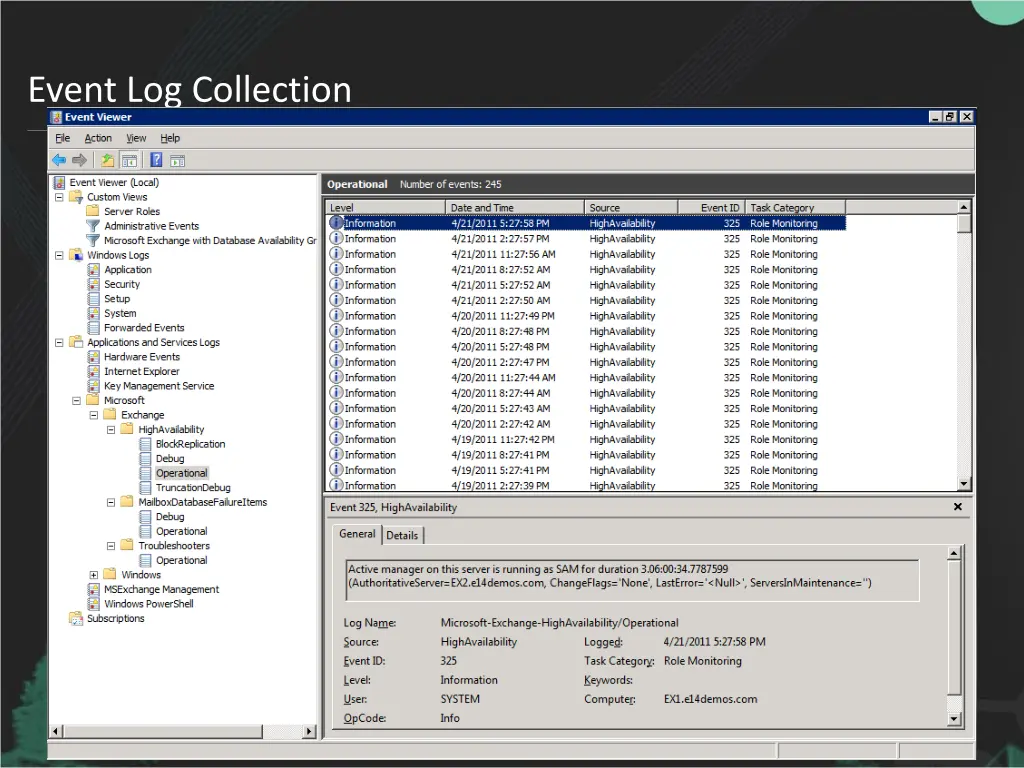Open Microsoft Exchange with Database Availability view
1024x768 pixels.
(x=210, y=240)
